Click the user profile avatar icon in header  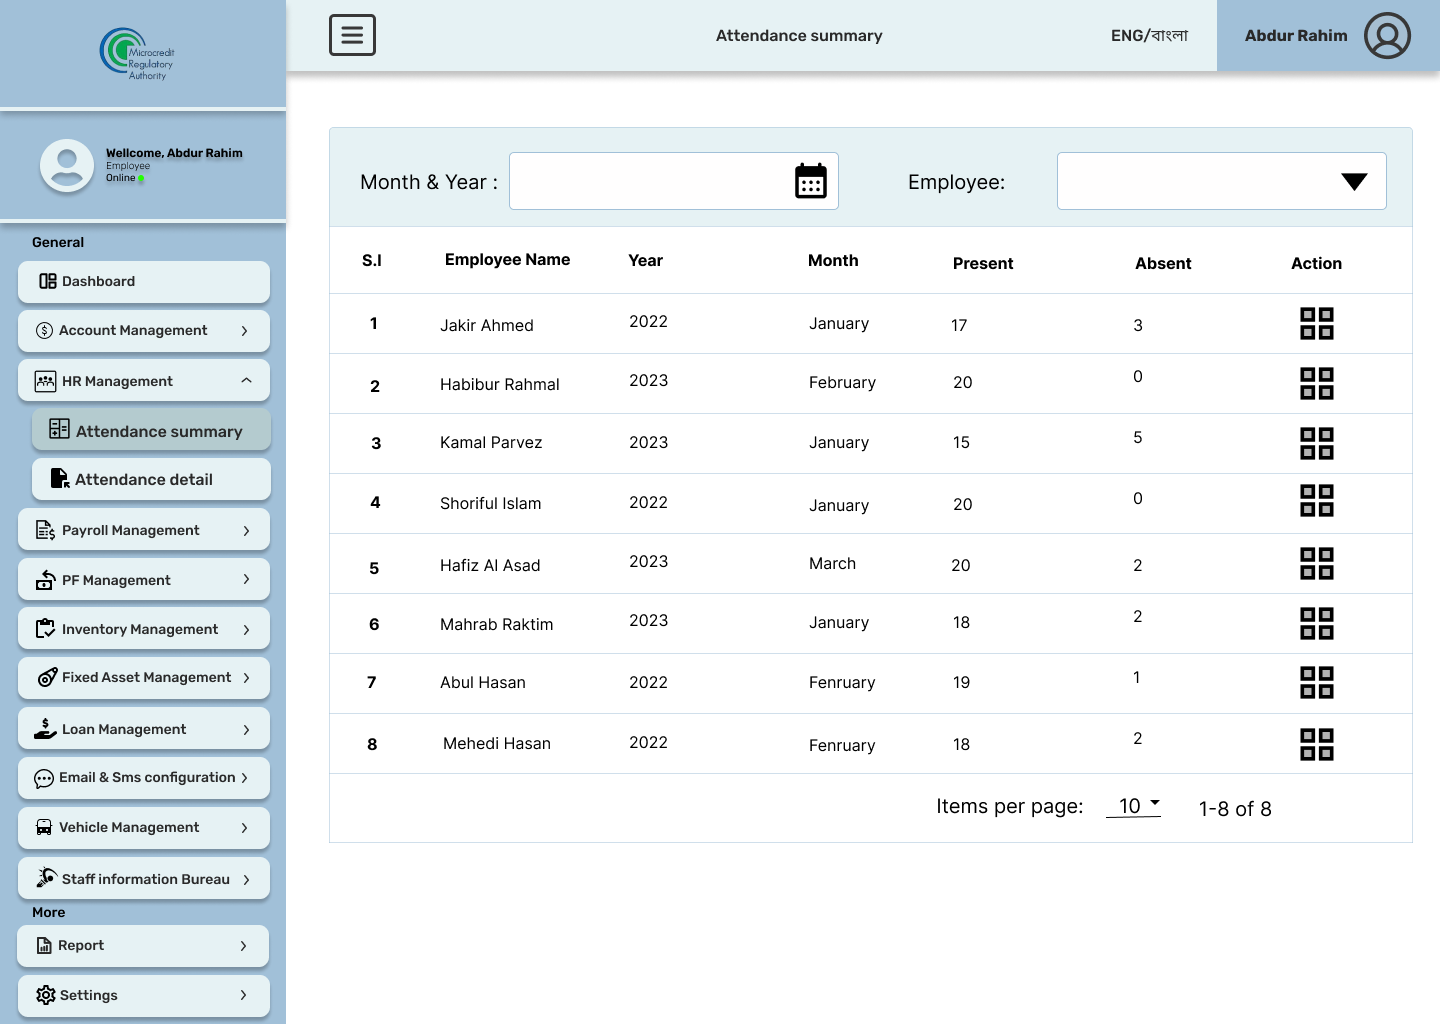1387,36
